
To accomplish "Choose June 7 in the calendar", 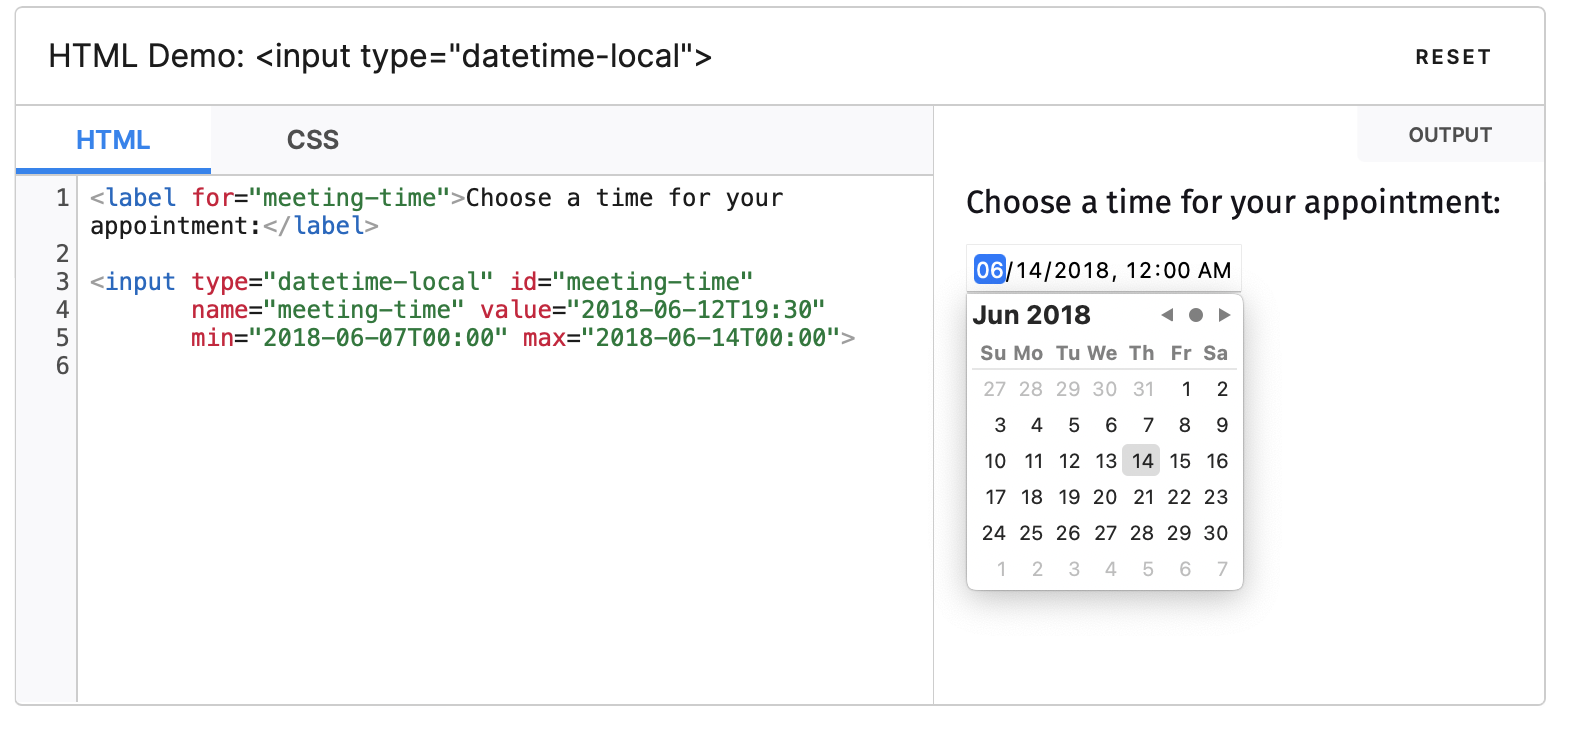I will (1148, 425).
